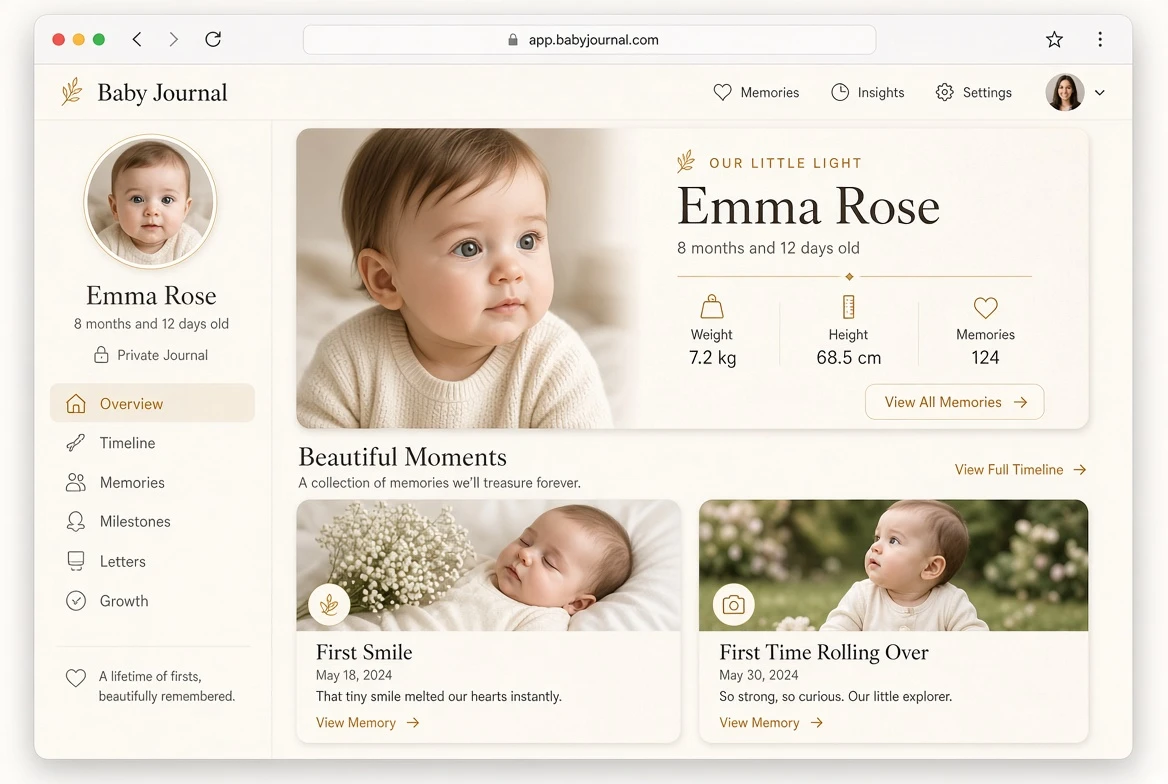
Task: Click the 'A lifetime of firsts' tagline
Action: pyautogui.click(x=167, y=686)
